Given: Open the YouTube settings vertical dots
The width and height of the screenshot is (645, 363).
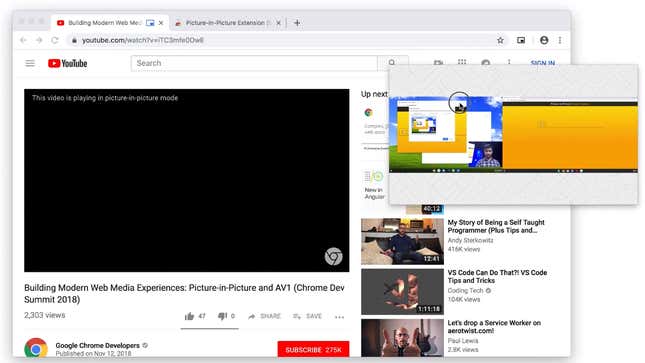Looking at the screenshot, I should tap(509, 62).
